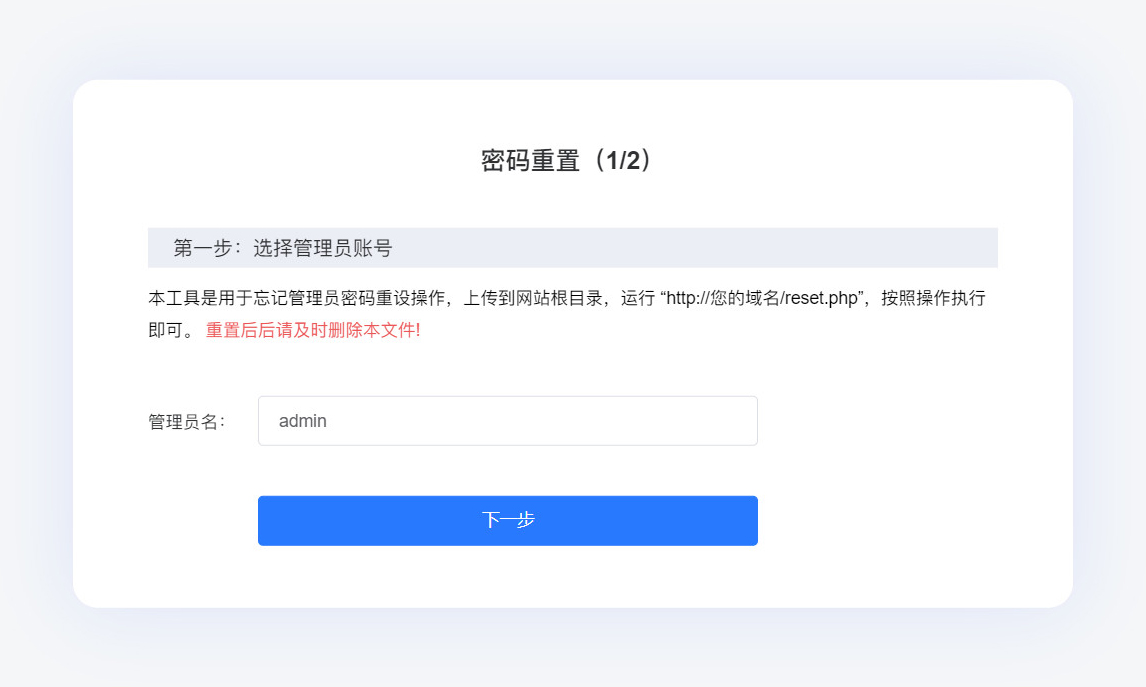1146x687 pixels.
Task: Click the (1/2) step indicator in title
Action: click(x=623, y=160)
